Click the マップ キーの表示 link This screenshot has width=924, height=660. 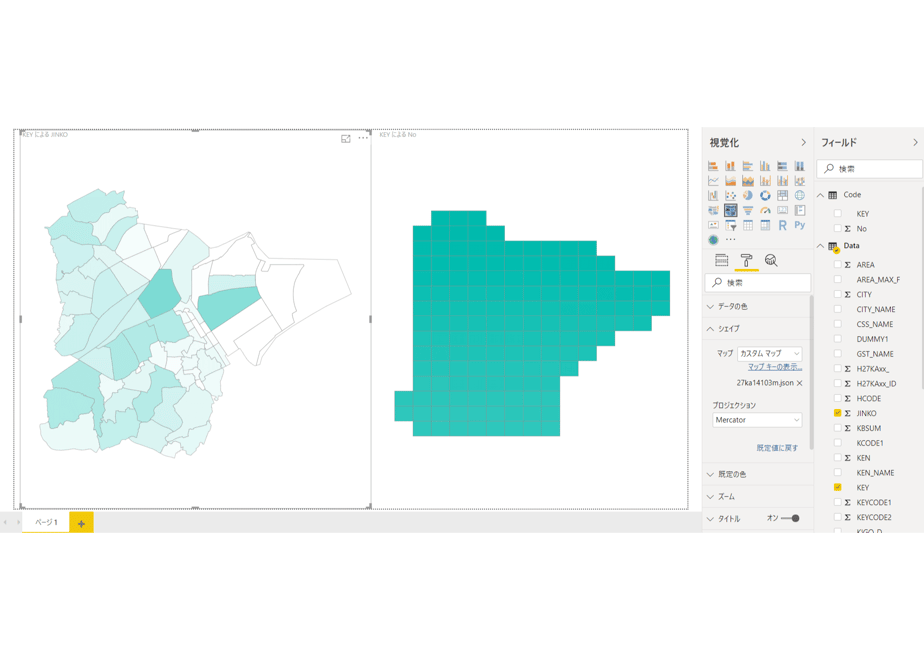(x=775, y=367)
